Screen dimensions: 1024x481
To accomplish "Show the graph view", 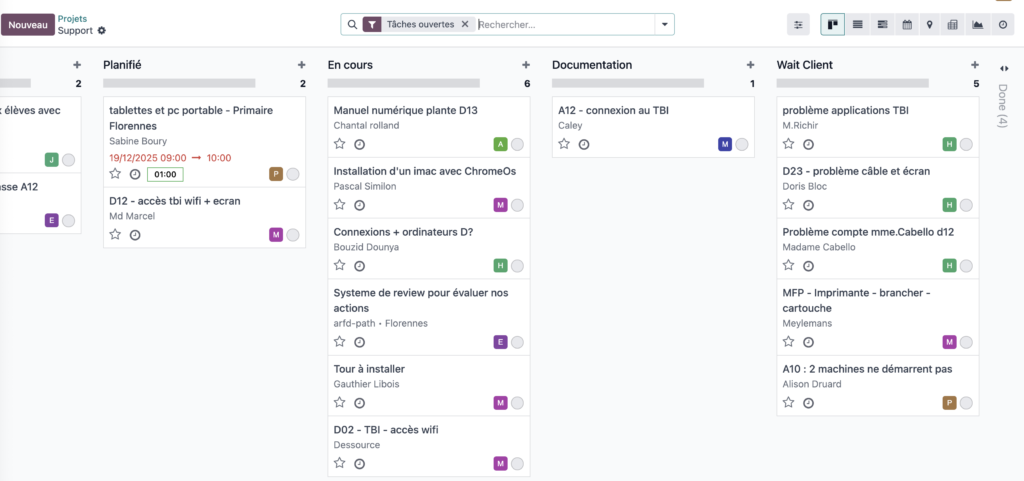I will tap(977, 24).
